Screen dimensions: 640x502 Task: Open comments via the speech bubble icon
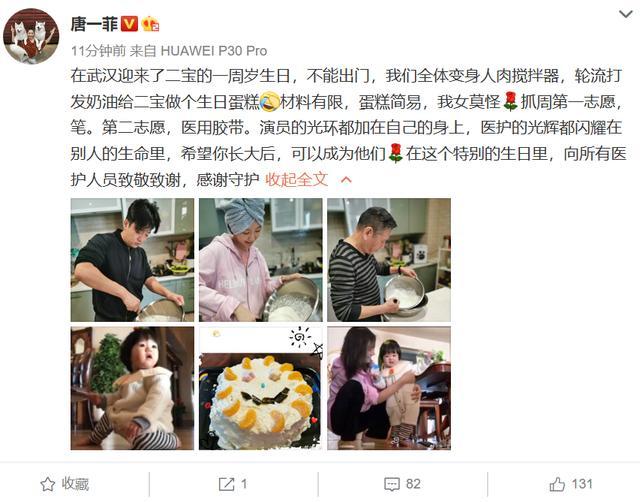point(392,484)
